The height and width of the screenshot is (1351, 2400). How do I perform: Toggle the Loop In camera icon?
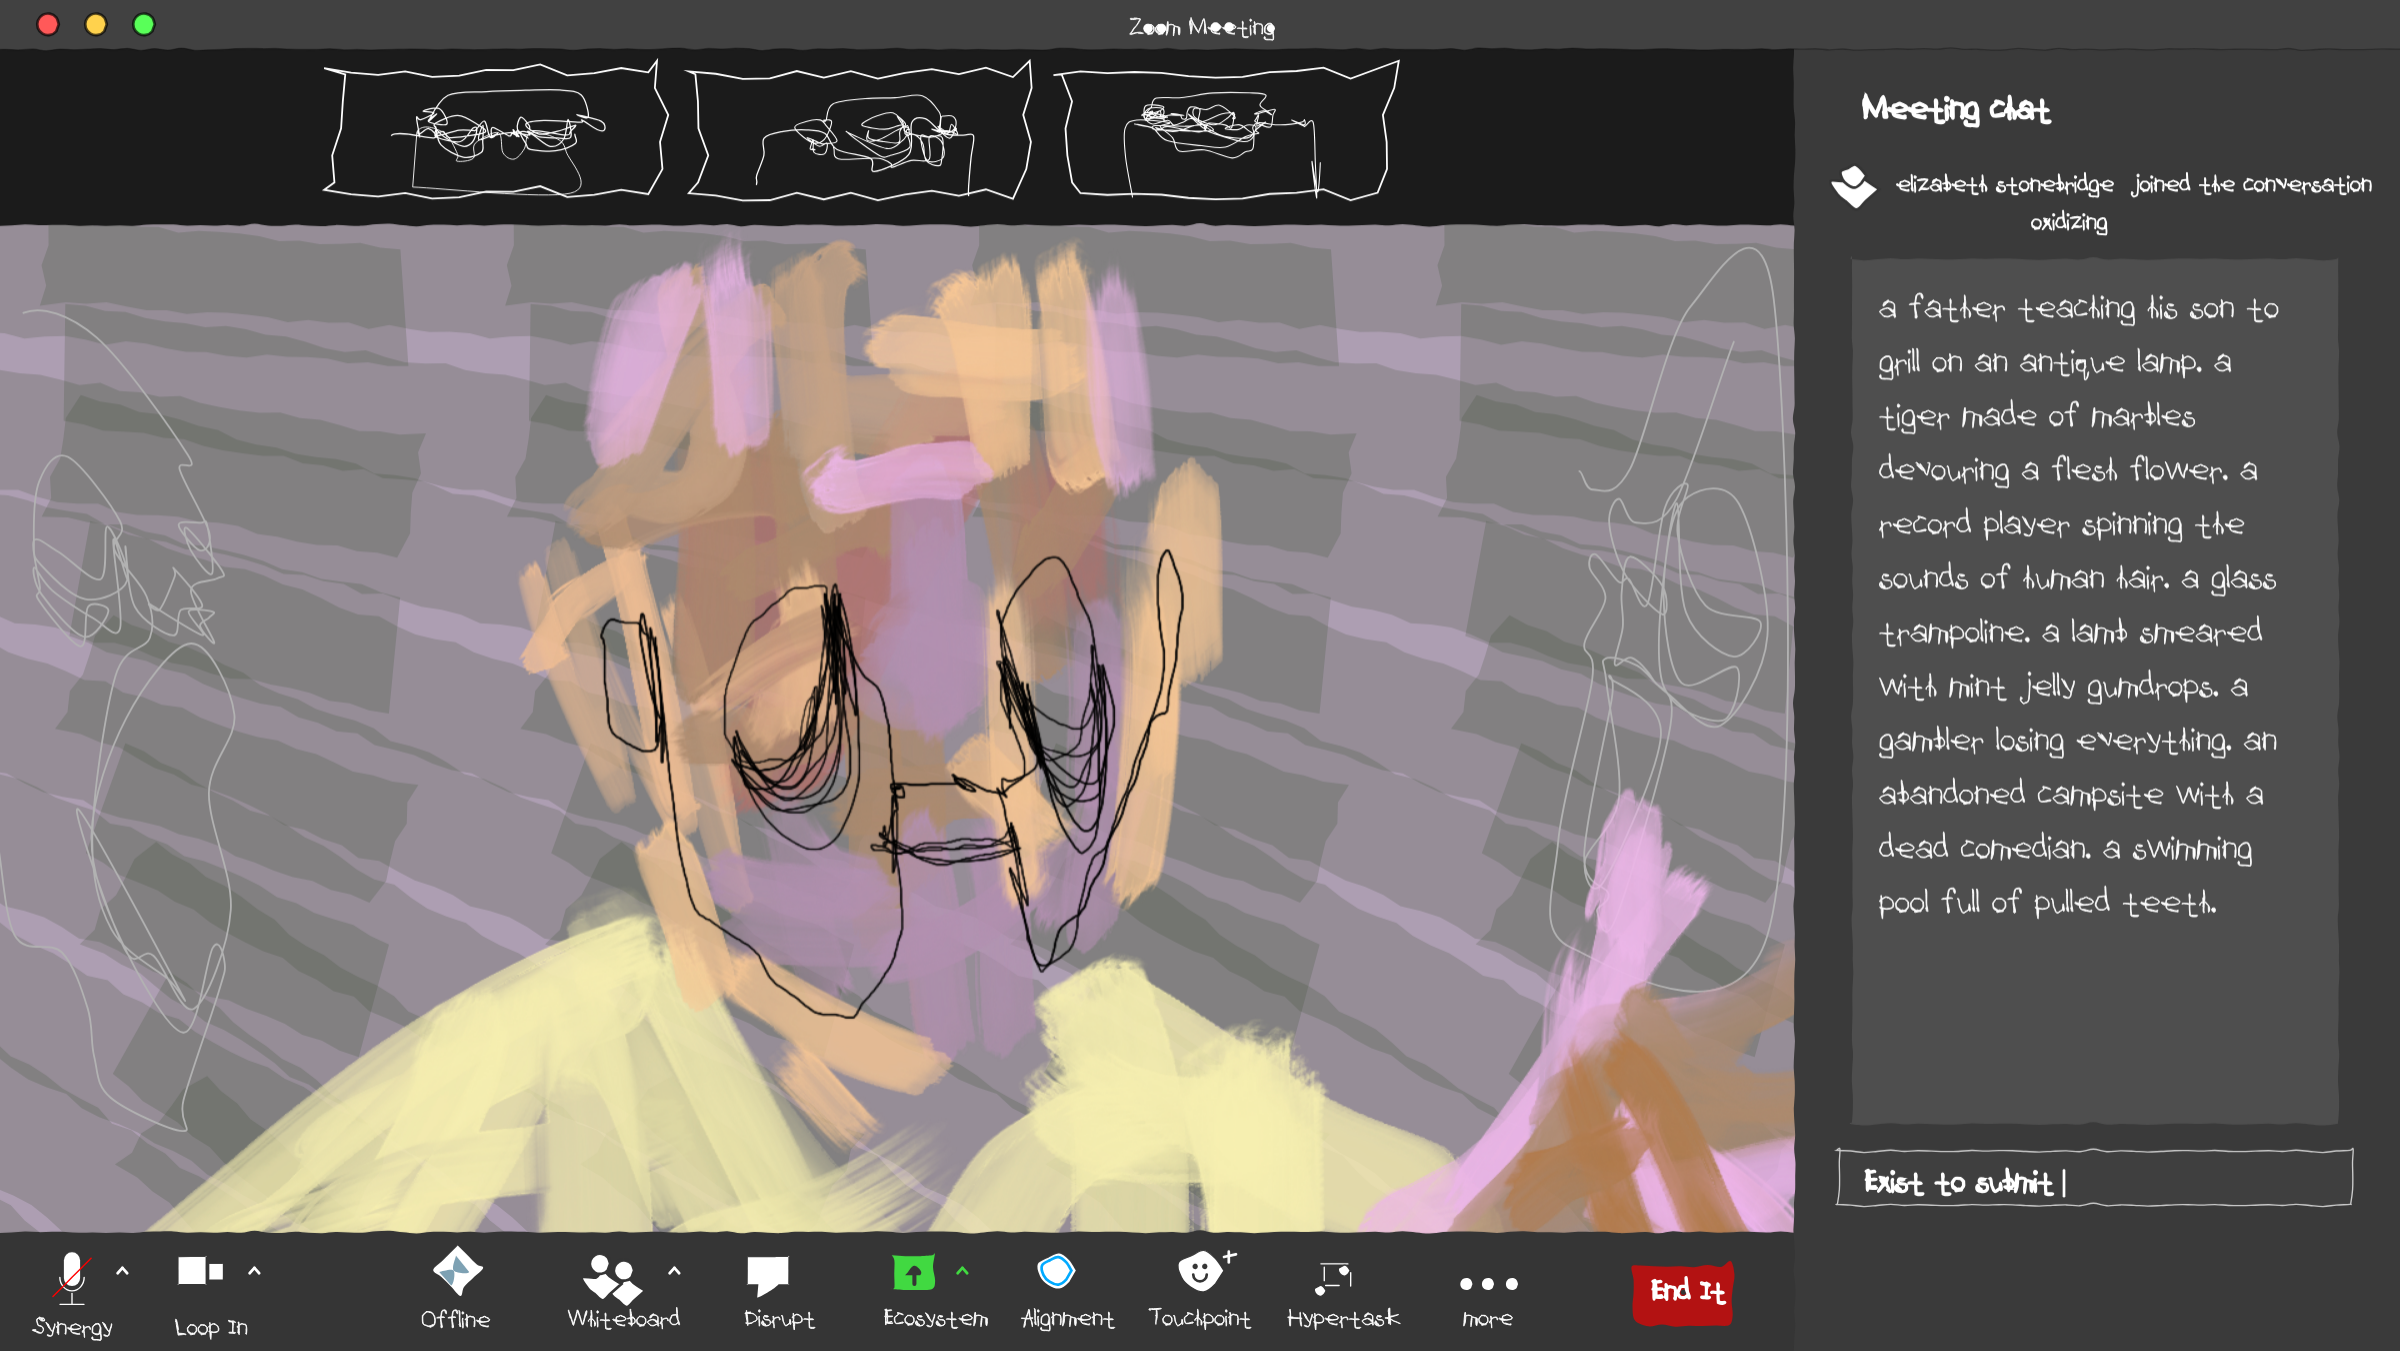tap(200, 1271)
